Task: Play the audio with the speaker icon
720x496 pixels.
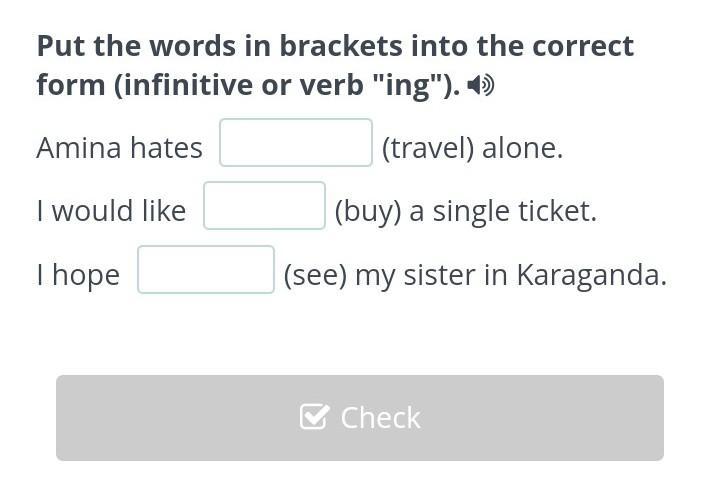Action: click(481, 86)
